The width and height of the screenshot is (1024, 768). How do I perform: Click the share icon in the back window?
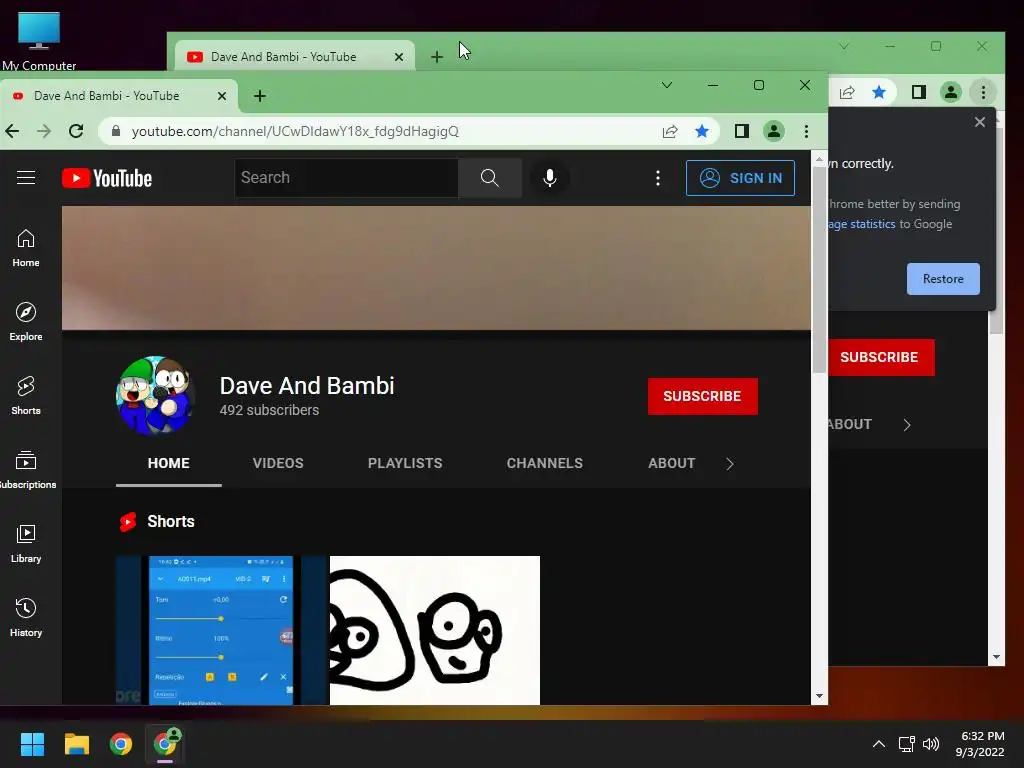point(847,92)
